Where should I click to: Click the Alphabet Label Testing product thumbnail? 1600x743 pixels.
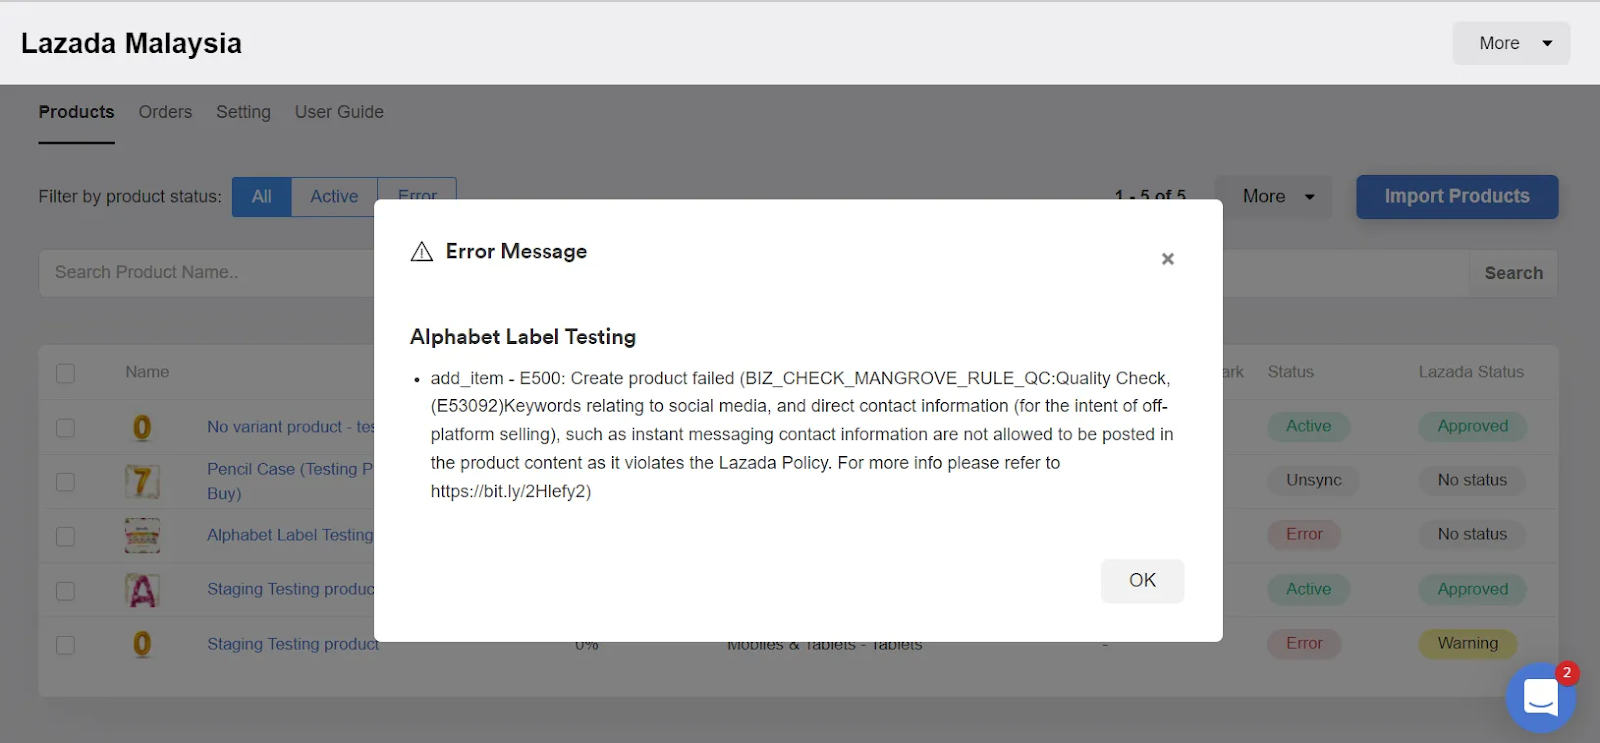[x=141, y=535]
